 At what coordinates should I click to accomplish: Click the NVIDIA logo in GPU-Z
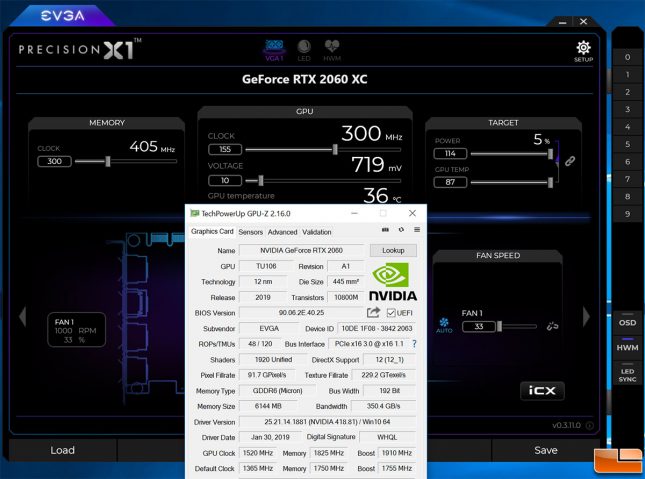click(x=393, y=282)
